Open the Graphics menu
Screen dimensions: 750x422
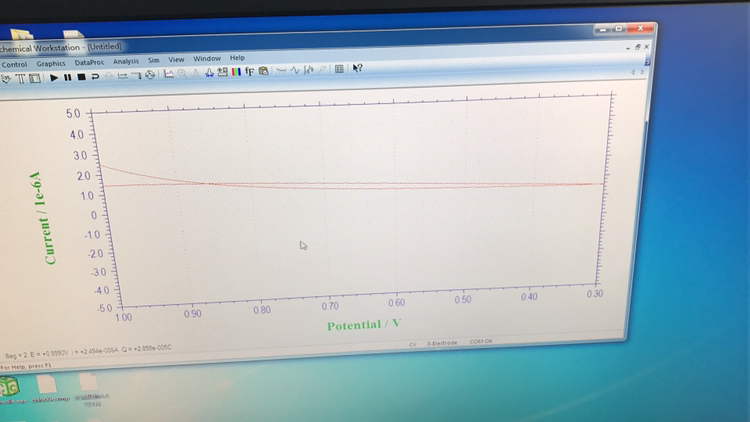tap(51, 63)
